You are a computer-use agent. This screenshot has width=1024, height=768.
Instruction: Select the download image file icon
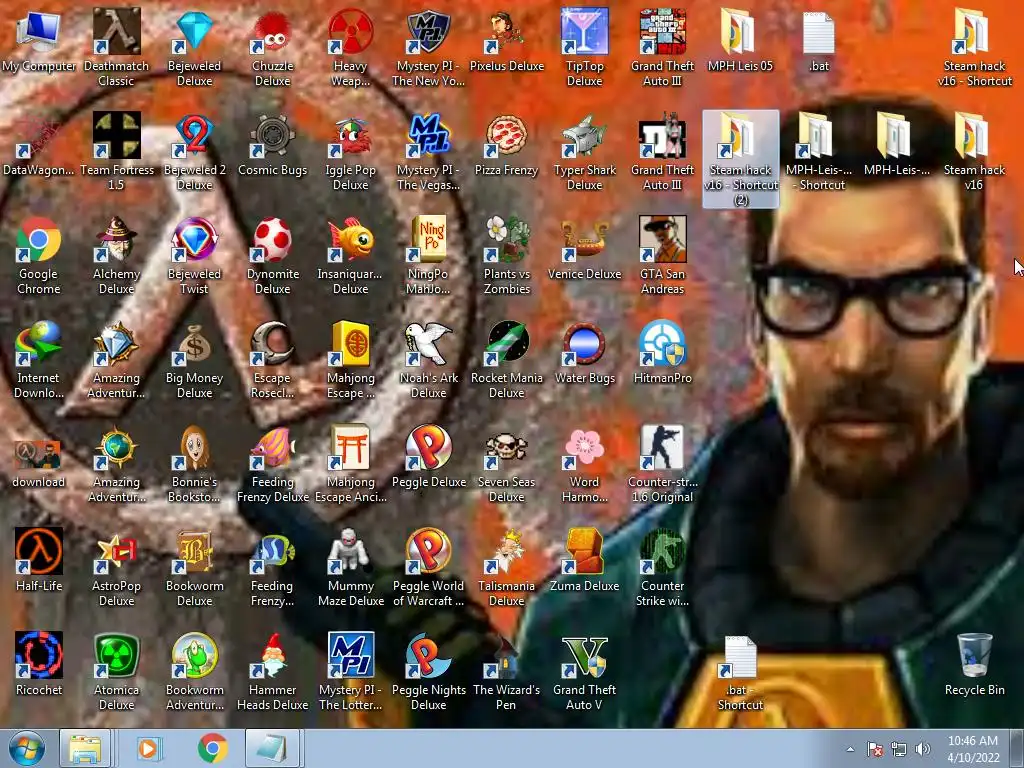pos(39,455)
